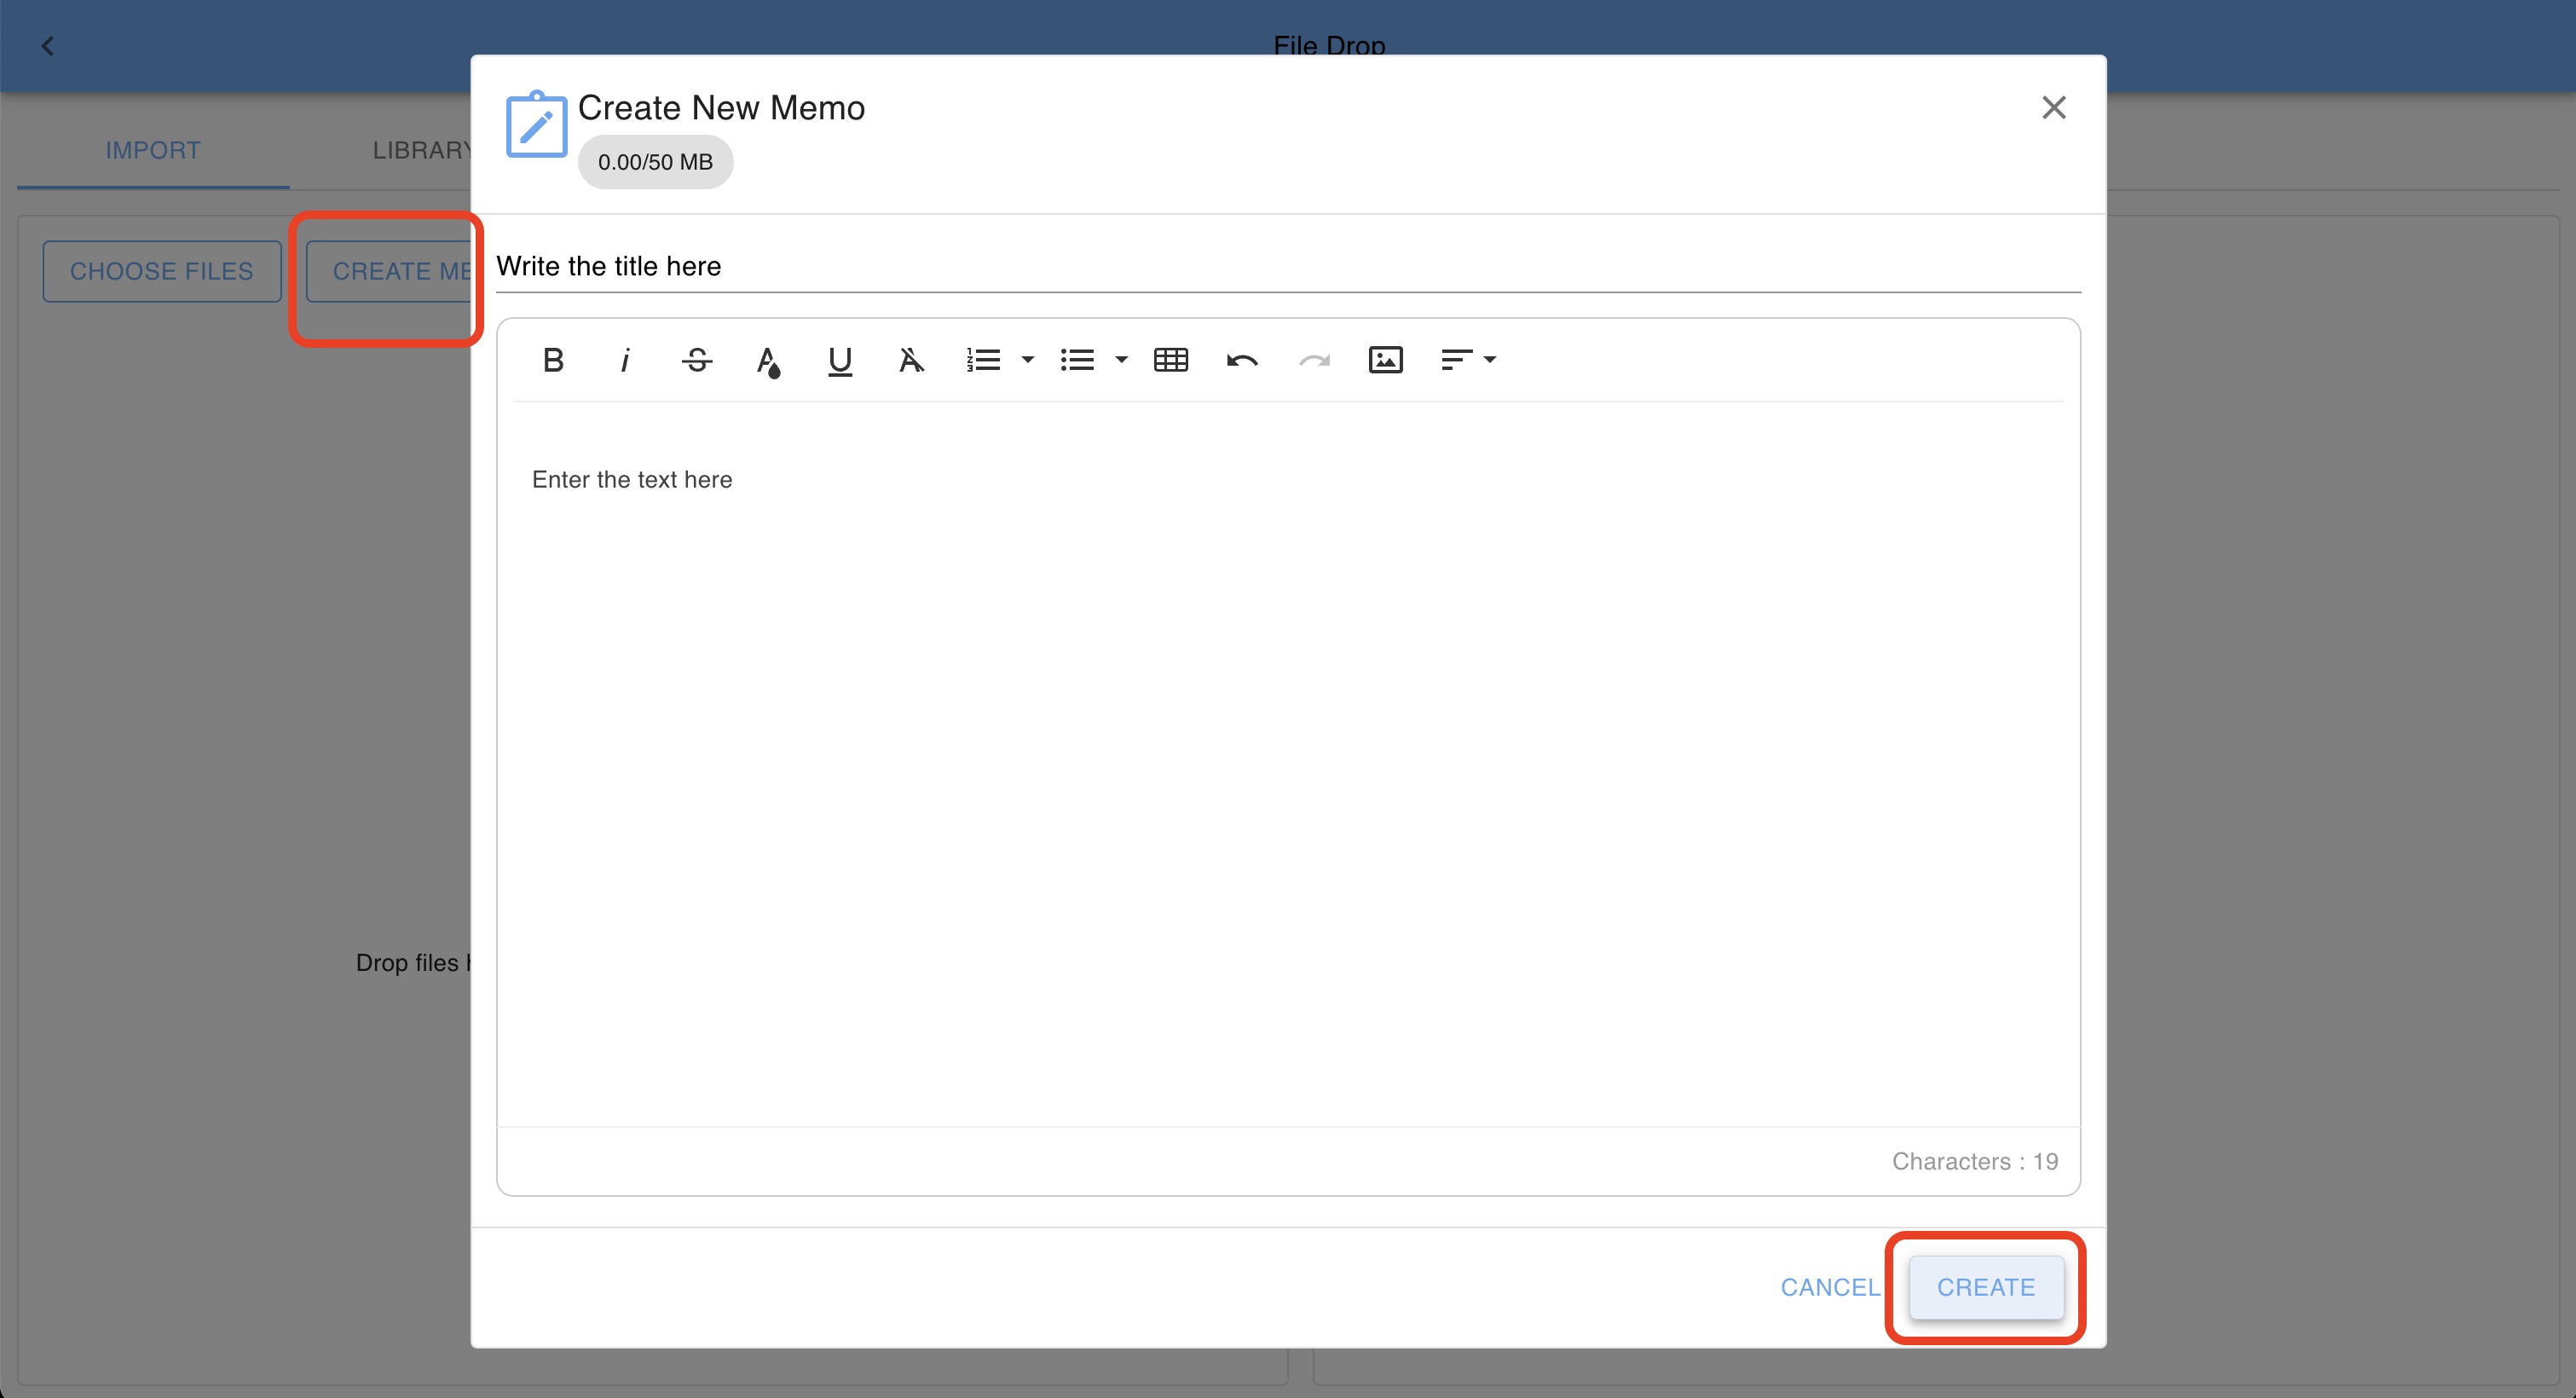Viewport: 2576px width, 1398px height.
Task: Insert an image into memo
Action: tap(1385, 360)
